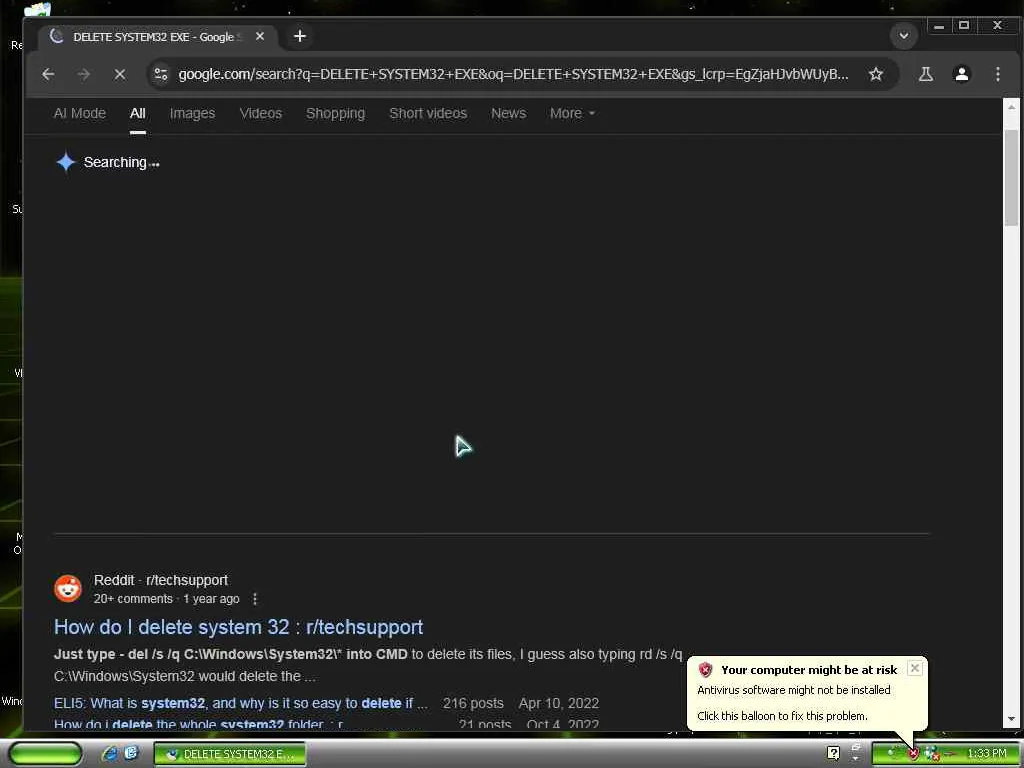Open How do i delete whole system32 folder link
This screenshot has height=768, width=1024.
point(199,724)
